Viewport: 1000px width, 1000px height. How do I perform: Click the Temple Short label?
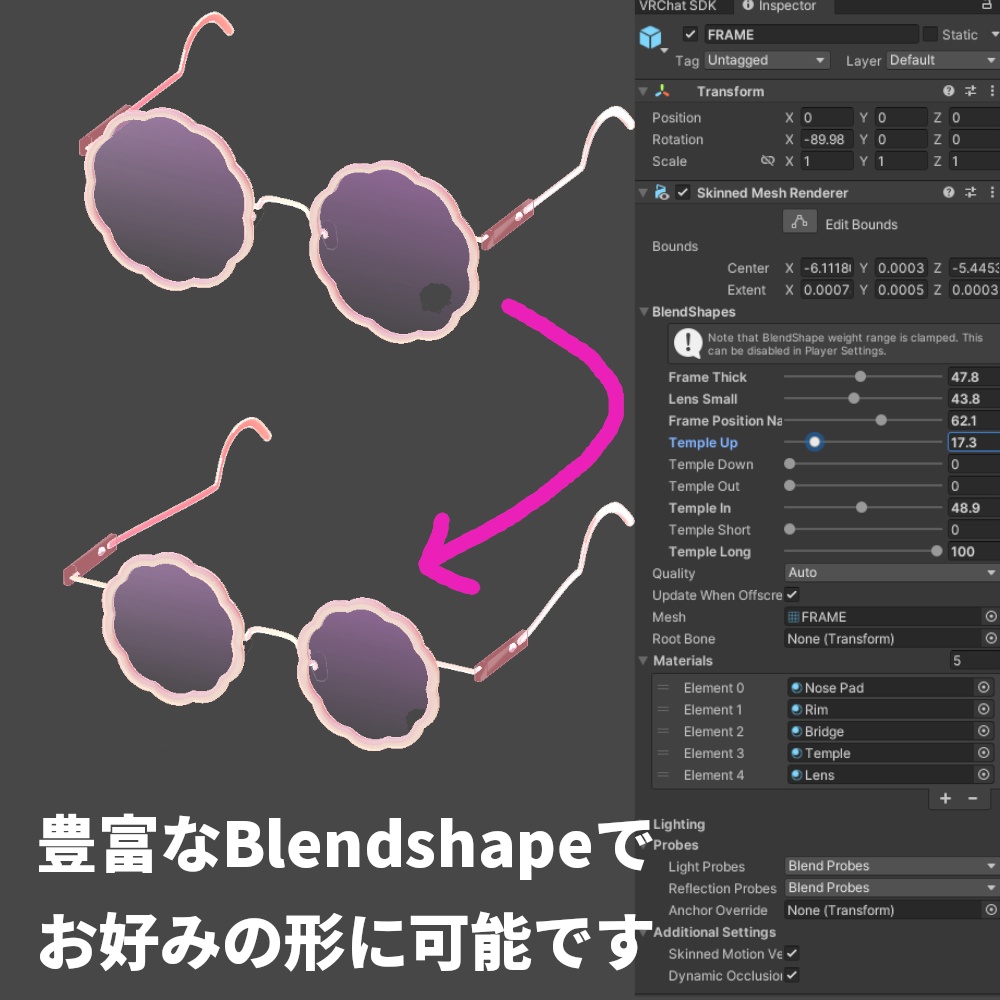point(709,529)
